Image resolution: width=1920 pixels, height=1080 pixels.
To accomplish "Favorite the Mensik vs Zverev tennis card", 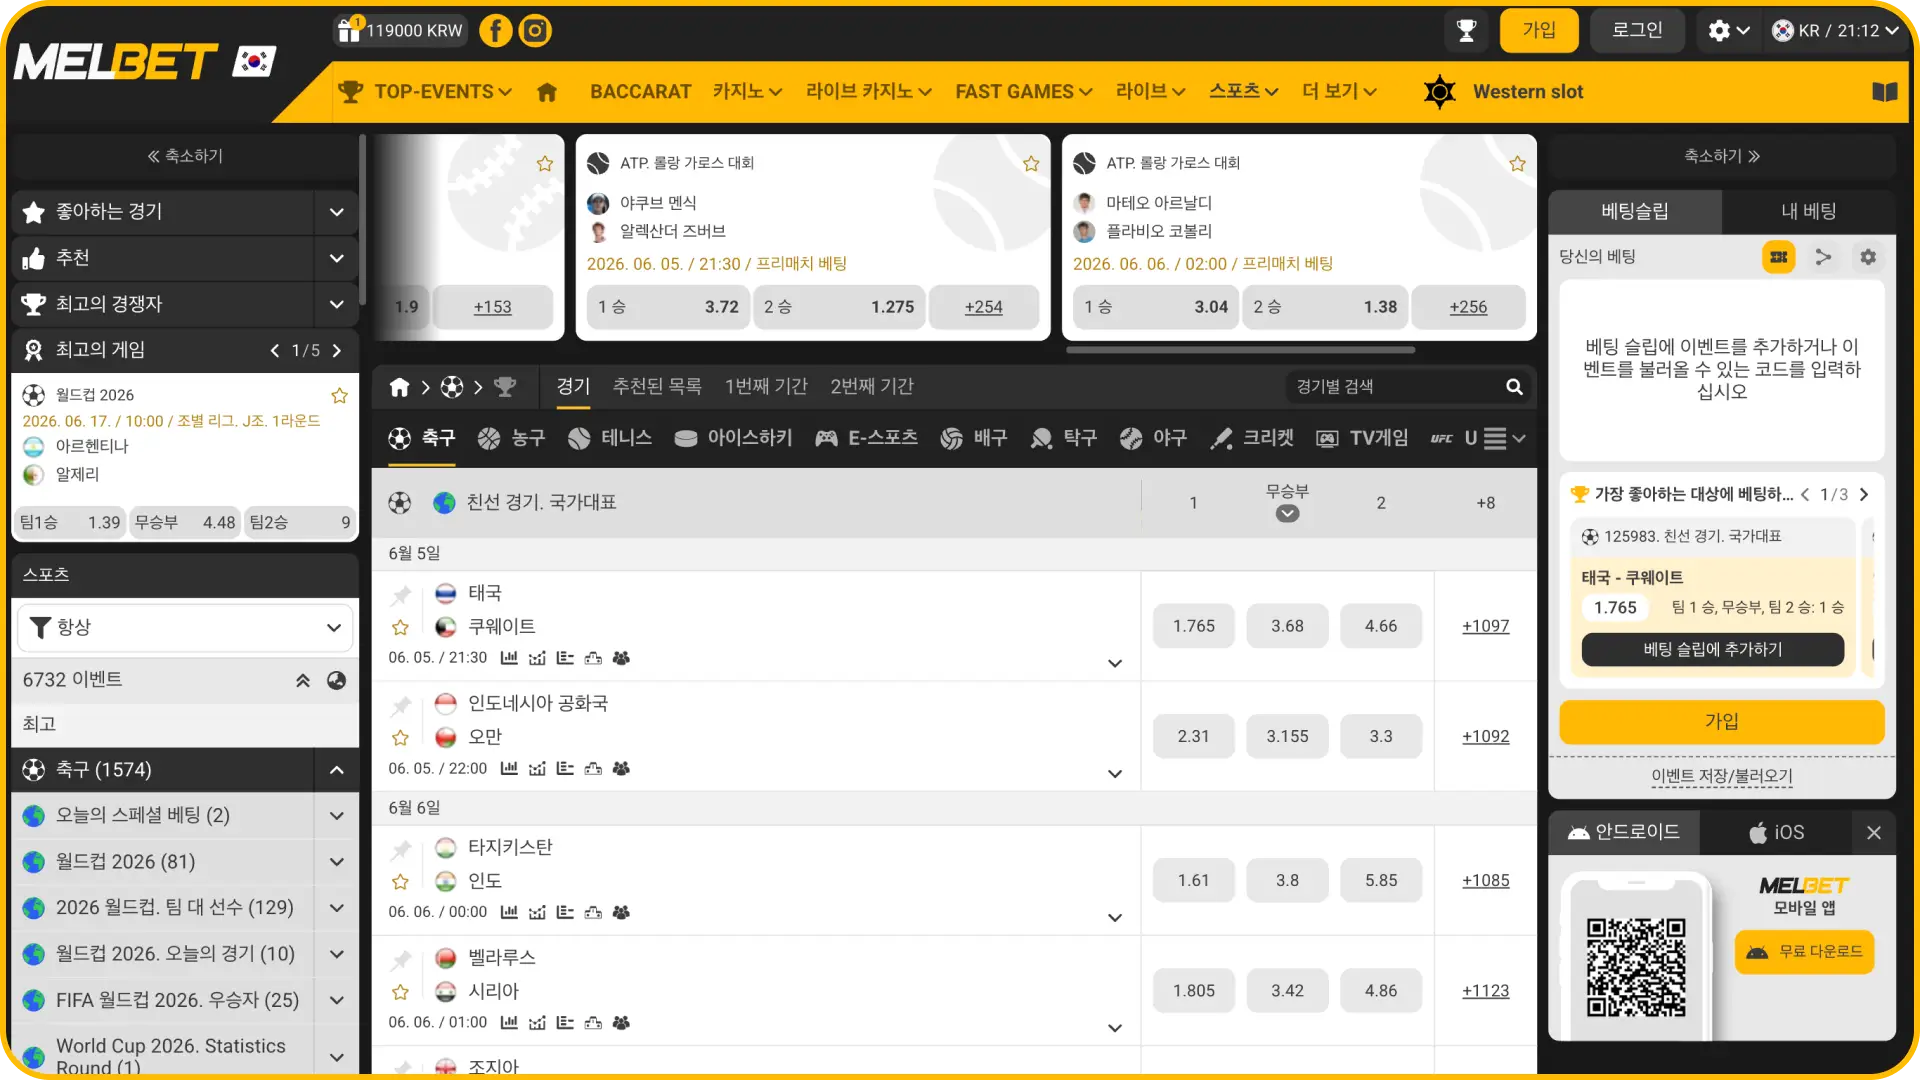I will pos(1031,163).
